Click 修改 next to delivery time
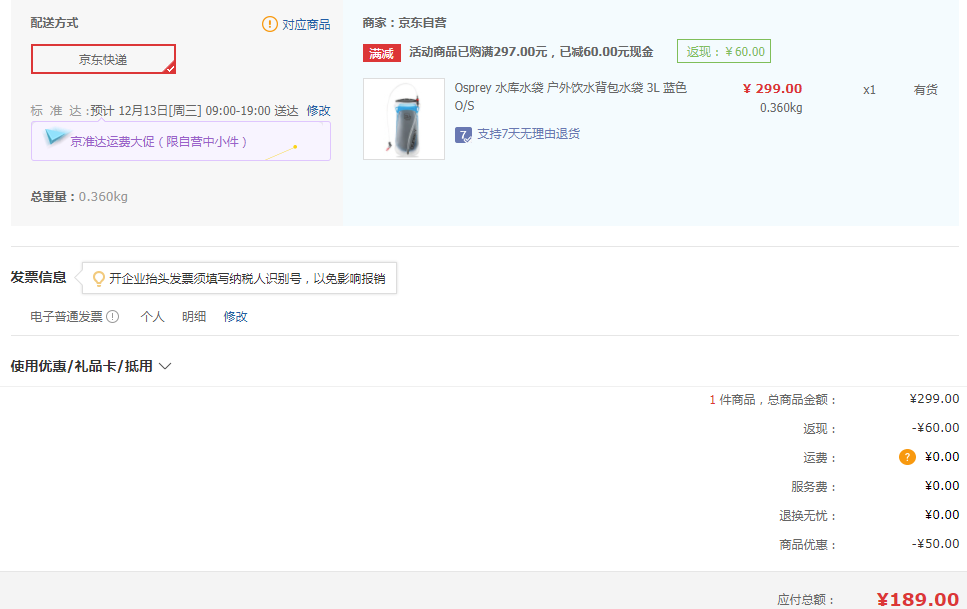The image size is (967, 609). 318,110
